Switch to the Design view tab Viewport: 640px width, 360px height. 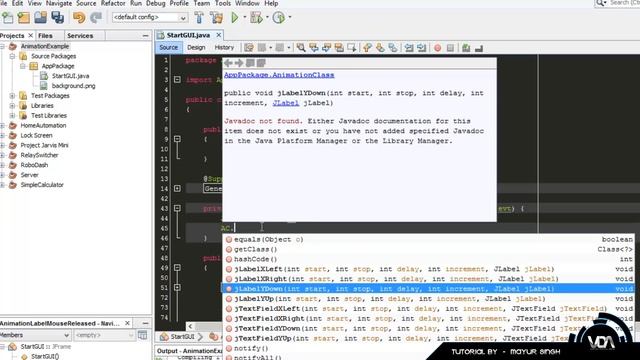click(196, 47)
